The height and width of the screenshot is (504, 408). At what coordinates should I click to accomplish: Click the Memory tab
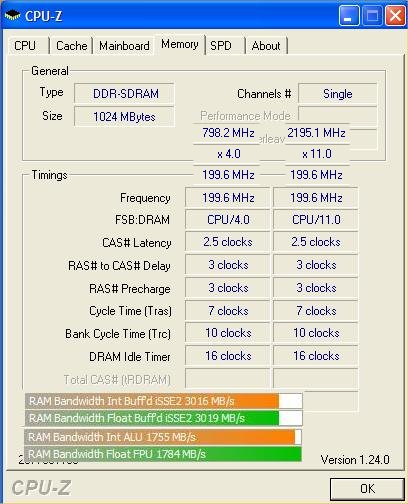point(180,44)
